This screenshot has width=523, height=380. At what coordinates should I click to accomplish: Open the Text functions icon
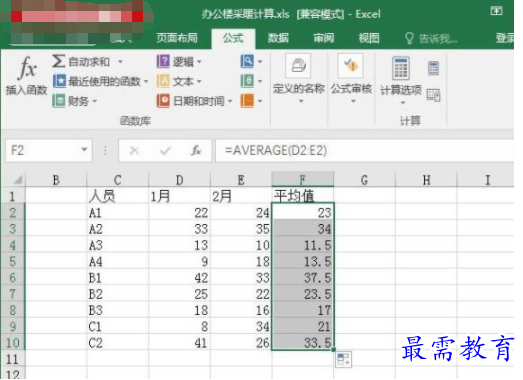[163, 81]
